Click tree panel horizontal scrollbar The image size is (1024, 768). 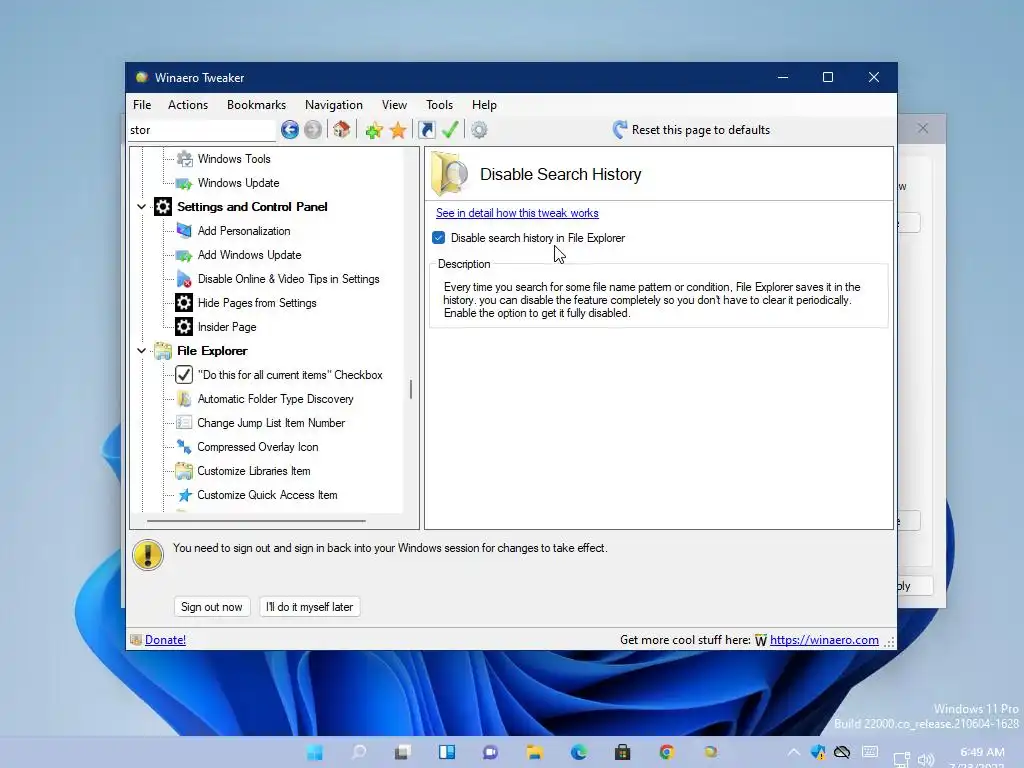click(256, 521)
